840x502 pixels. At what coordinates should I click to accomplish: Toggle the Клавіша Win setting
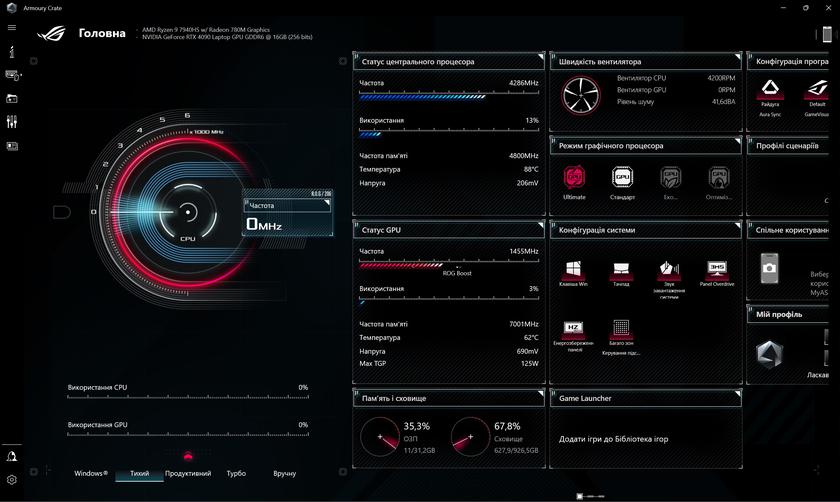coord(574,270)
